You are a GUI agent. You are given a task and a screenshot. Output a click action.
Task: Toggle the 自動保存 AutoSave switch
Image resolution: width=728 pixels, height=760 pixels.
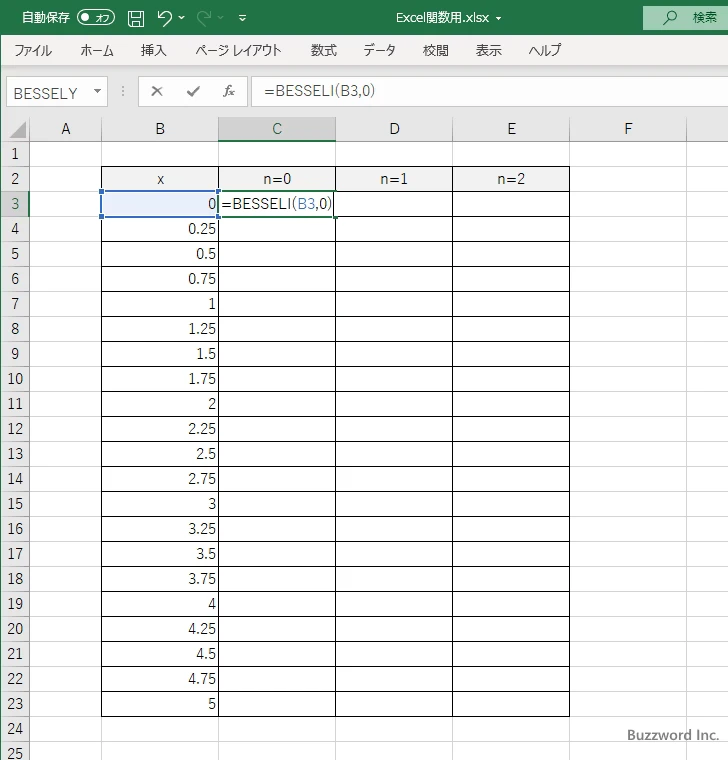[x=96, y=17]
